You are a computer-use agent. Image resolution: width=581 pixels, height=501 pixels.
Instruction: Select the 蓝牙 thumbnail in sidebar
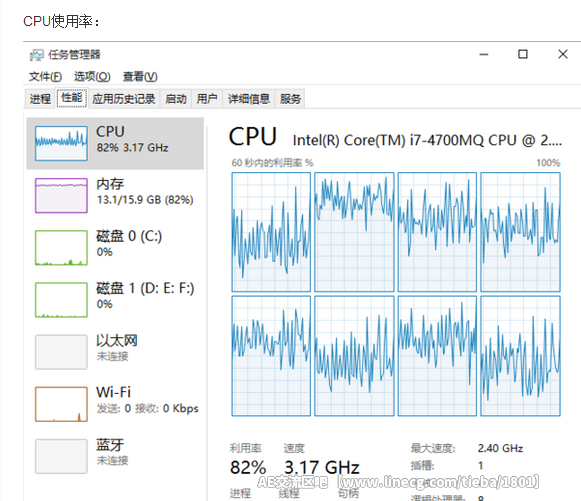(x=62, y=457)
